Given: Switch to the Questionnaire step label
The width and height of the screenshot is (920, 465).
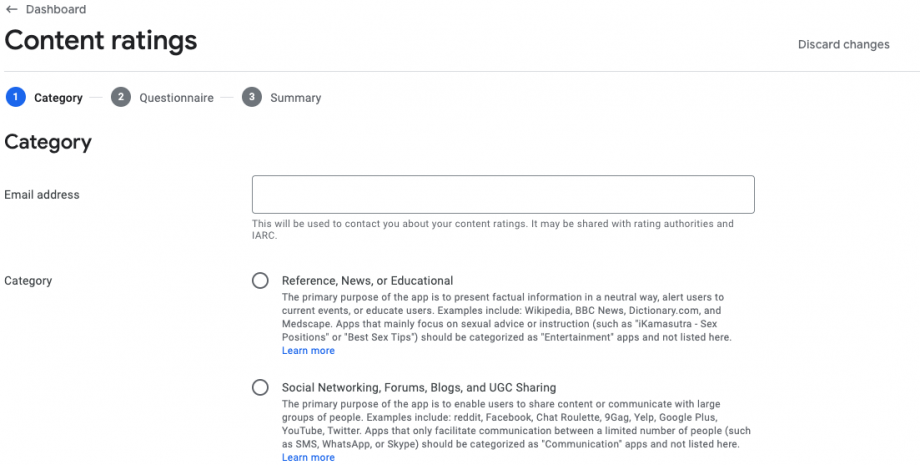Looking at the screenshot, I should point(176,98).
